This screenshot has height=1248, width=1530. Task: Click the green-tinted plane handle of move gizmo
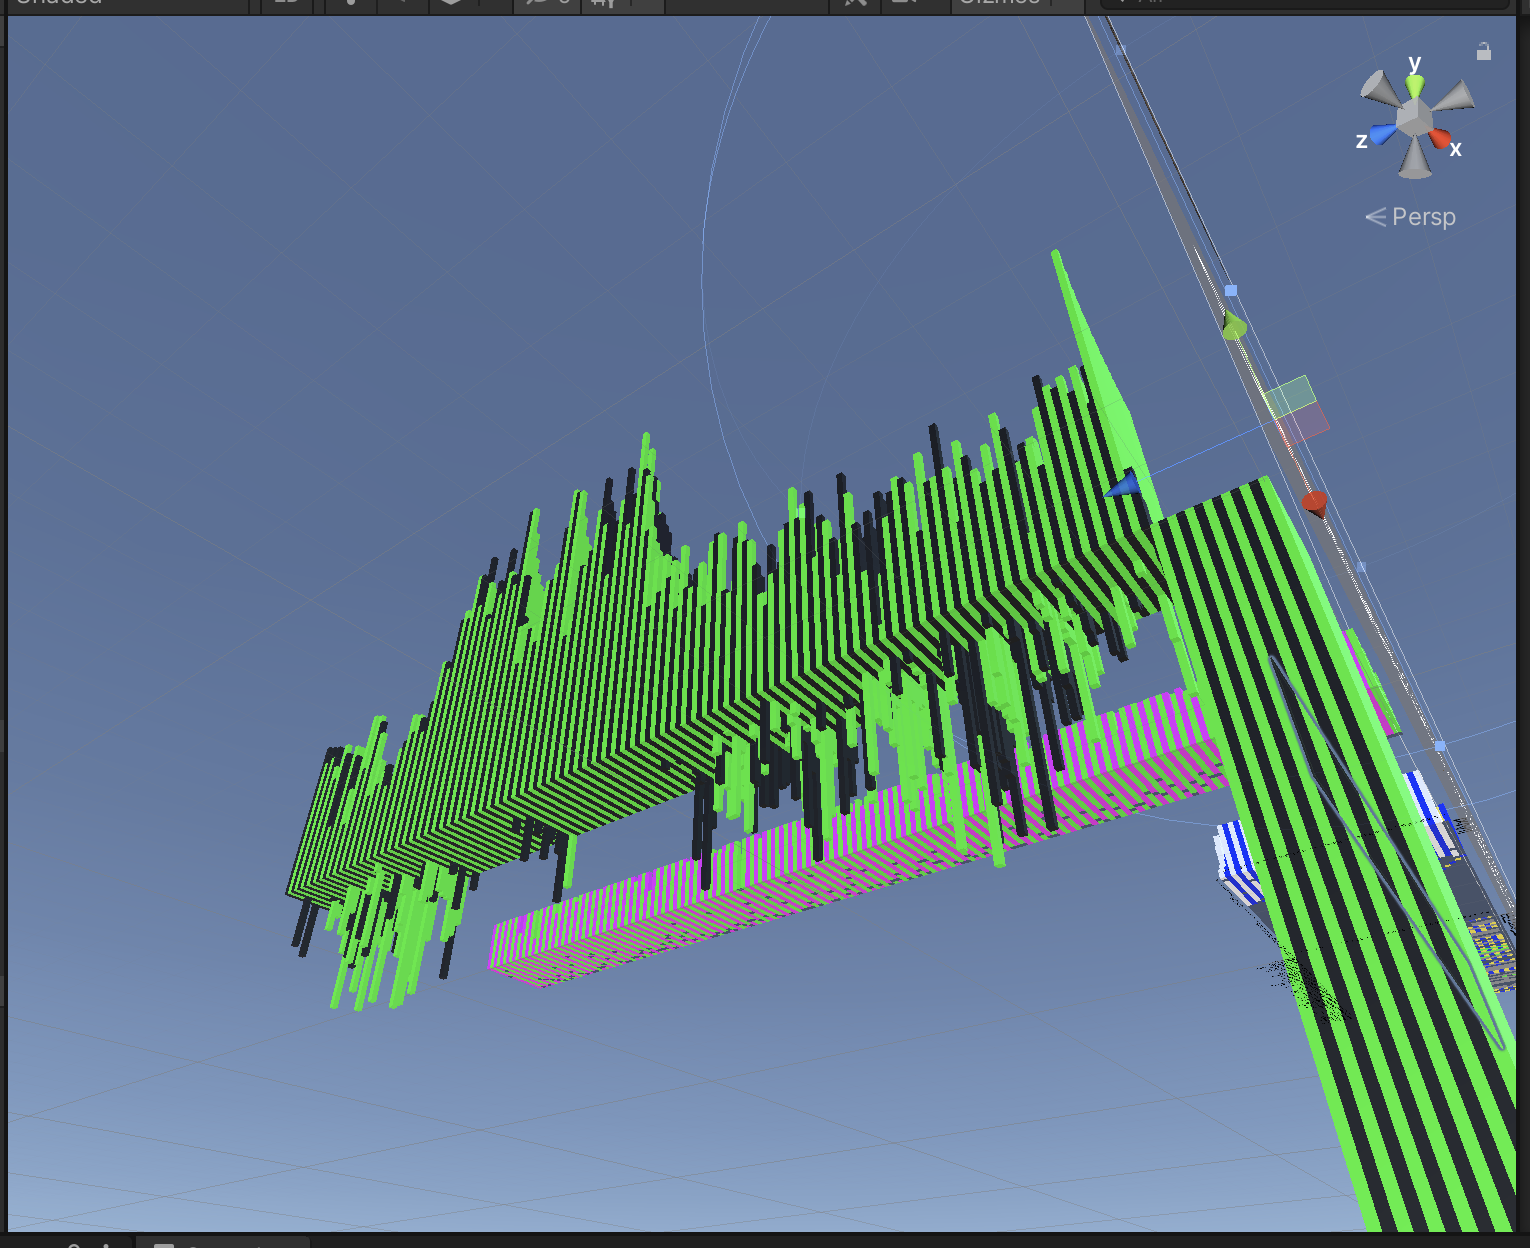coord(1290,396)
